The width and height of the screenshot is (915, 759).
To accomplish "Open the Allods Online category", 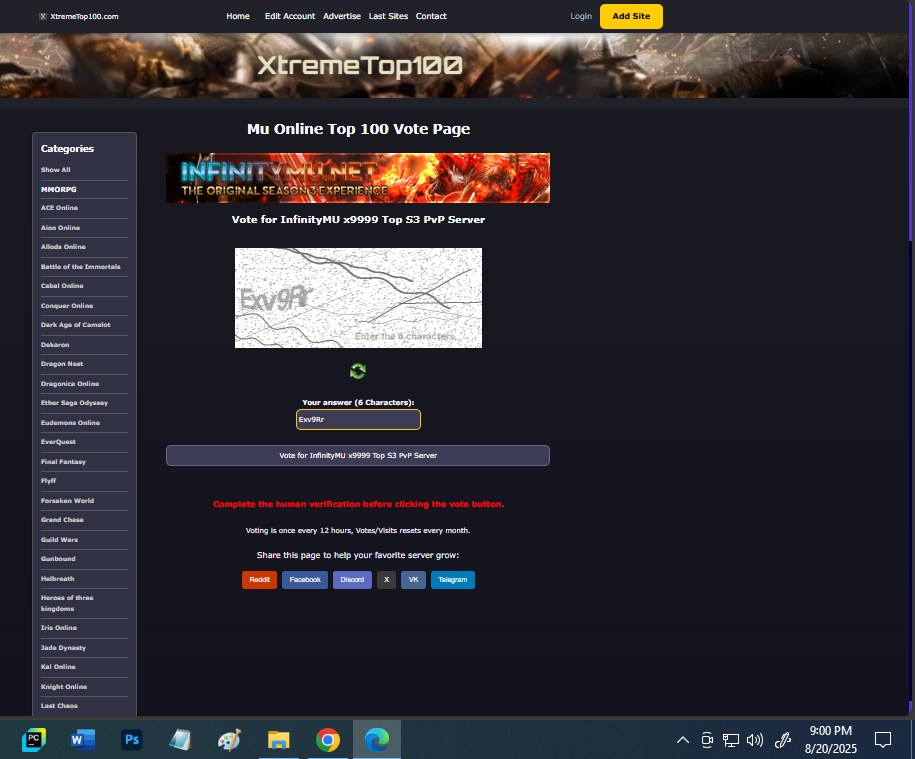I will click(x=63, y=247).
